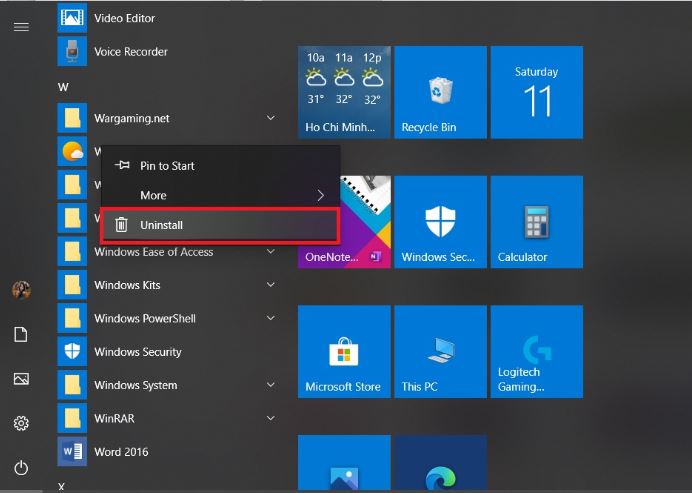692x493 pixels.
Task: Open the Weather tile for Ho Chi Minh
Action: pos(344,92)
